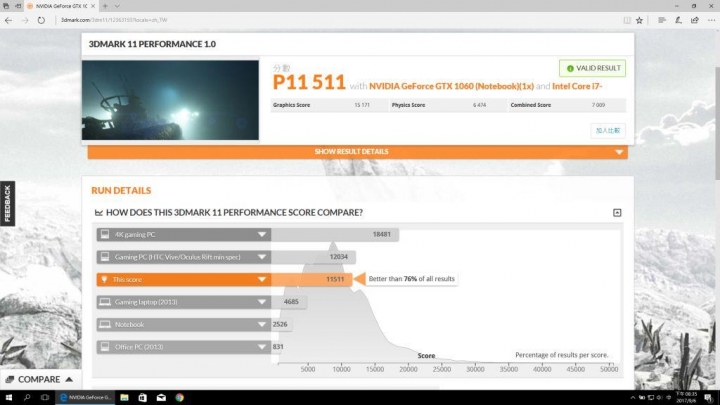Expand the 4K gaming PC row dropdown
Screen dimensions: 720x405
point(262,235)
